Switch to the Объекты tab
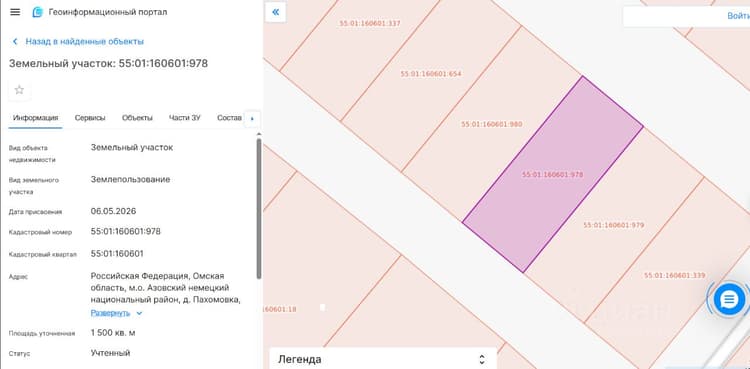This screenshot has height=369, width=750. (137, 118)
